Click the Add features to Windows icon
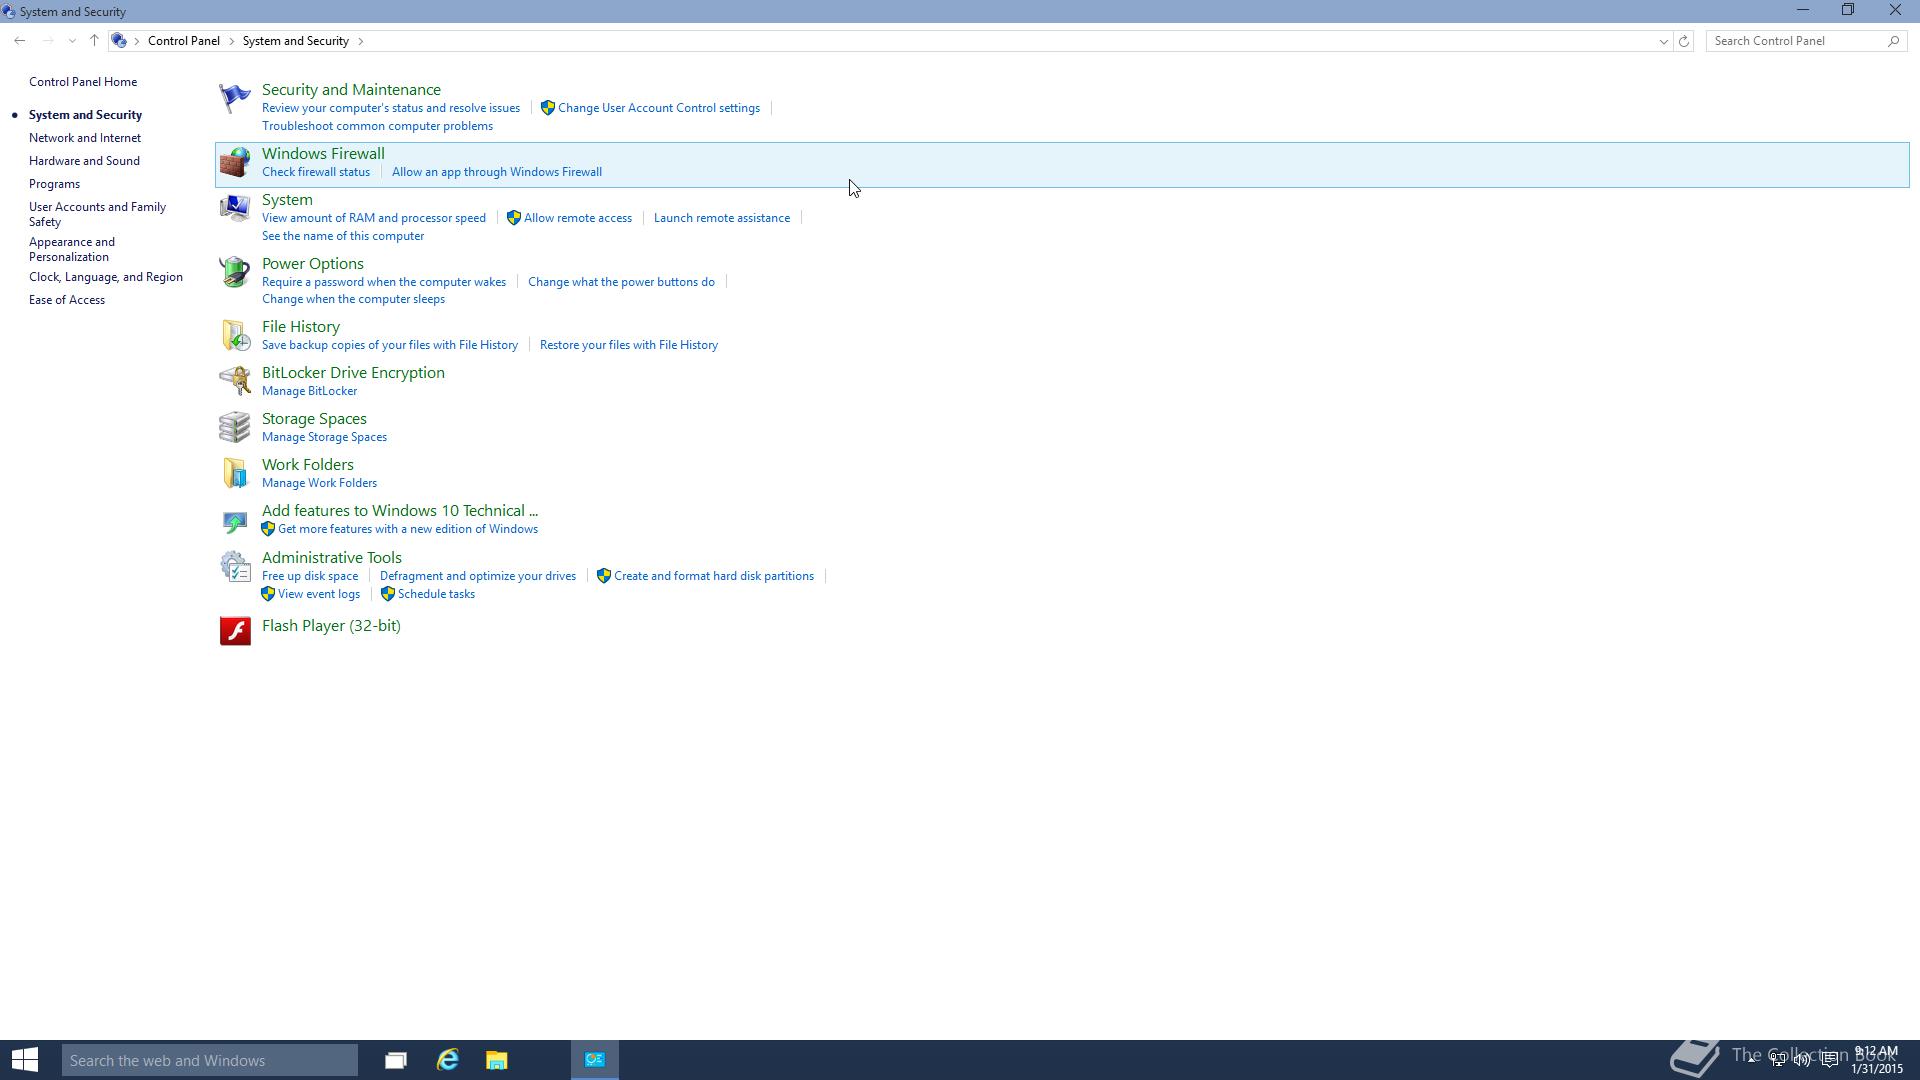Image resolution: width=1920 pixels, height=1080 pixels. 235,520
